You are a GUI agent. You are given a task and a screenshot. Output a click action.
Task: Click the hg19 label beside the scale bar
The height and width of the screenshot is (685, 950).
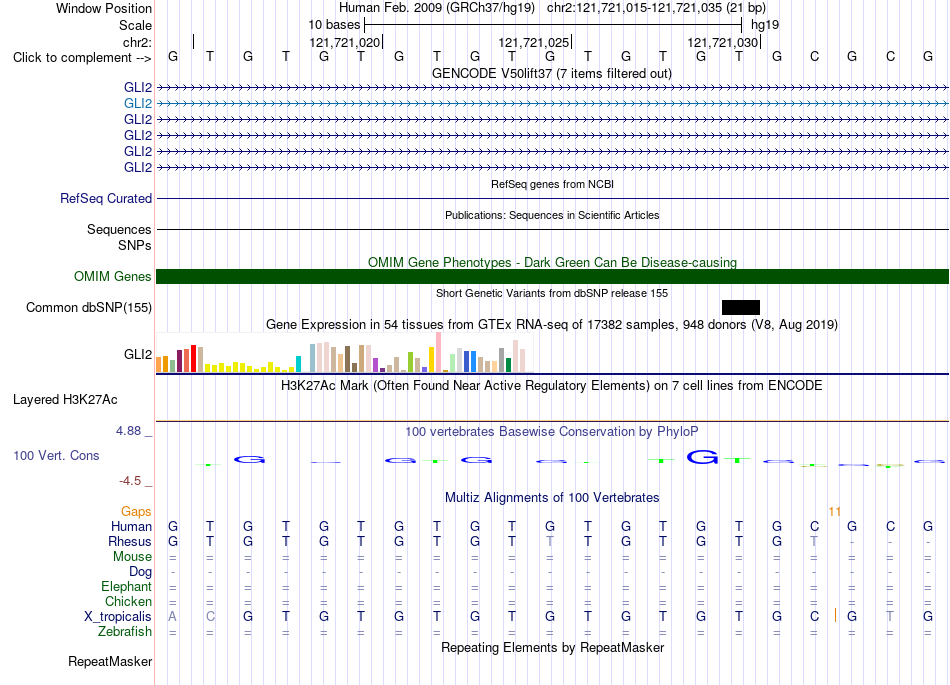click(x=765, y=25)
